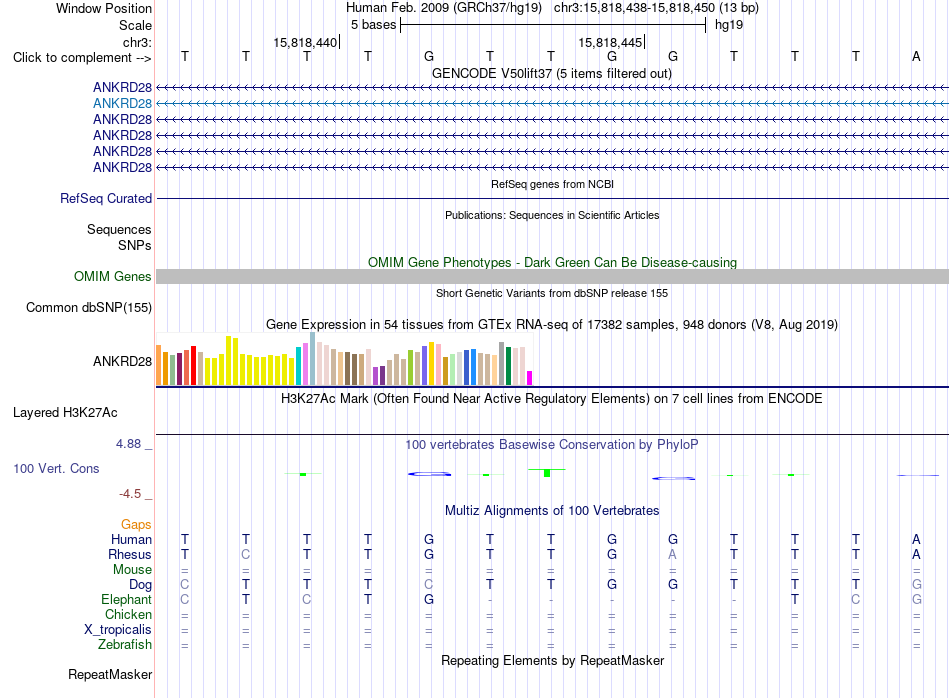Click the 'hg19' text beside scale bar
Screen dimensions: 950x698
[x=729, y=25]
